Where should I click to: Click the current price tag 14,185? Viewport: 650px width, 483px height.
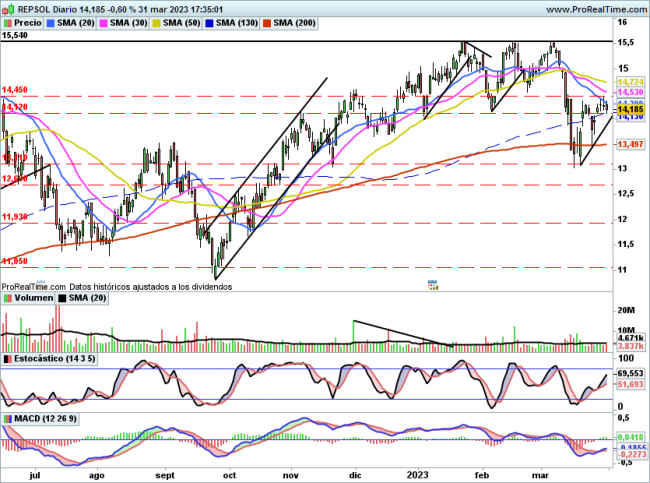[x=630, y=109]
